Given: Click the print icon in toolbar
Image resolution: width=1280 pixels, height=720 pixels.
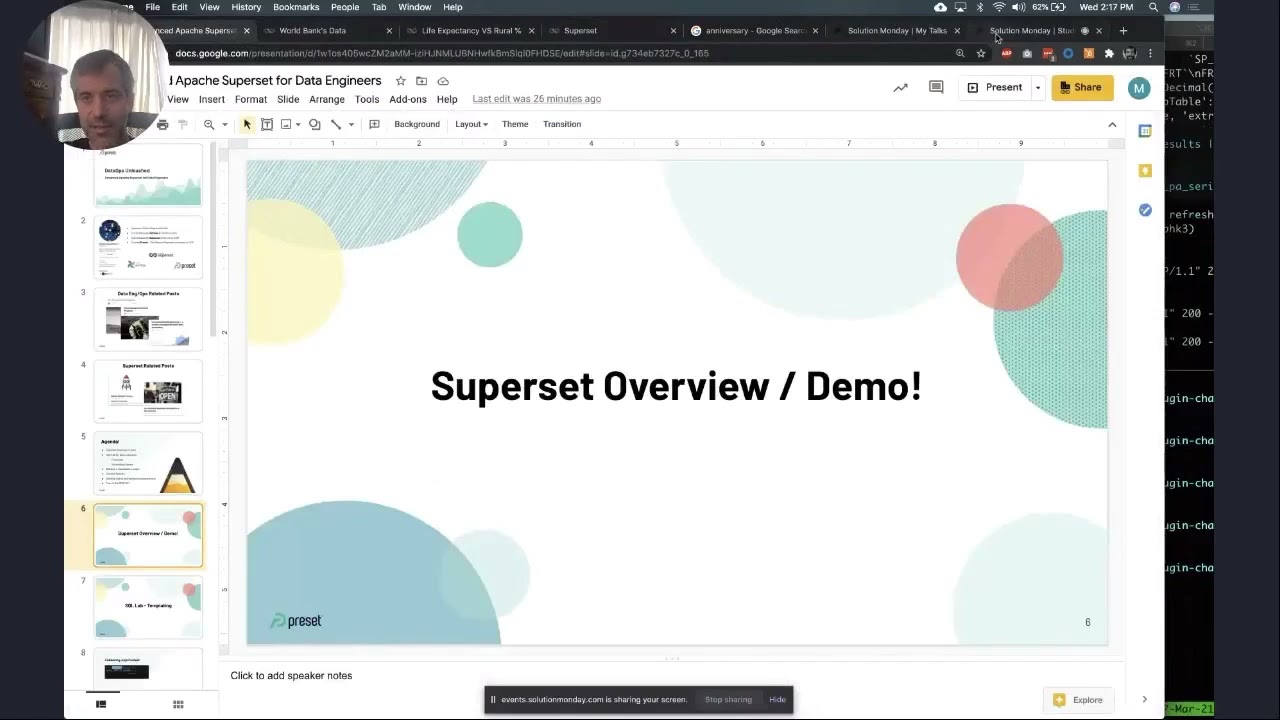Looking at the screenshot, I should 163,124.
